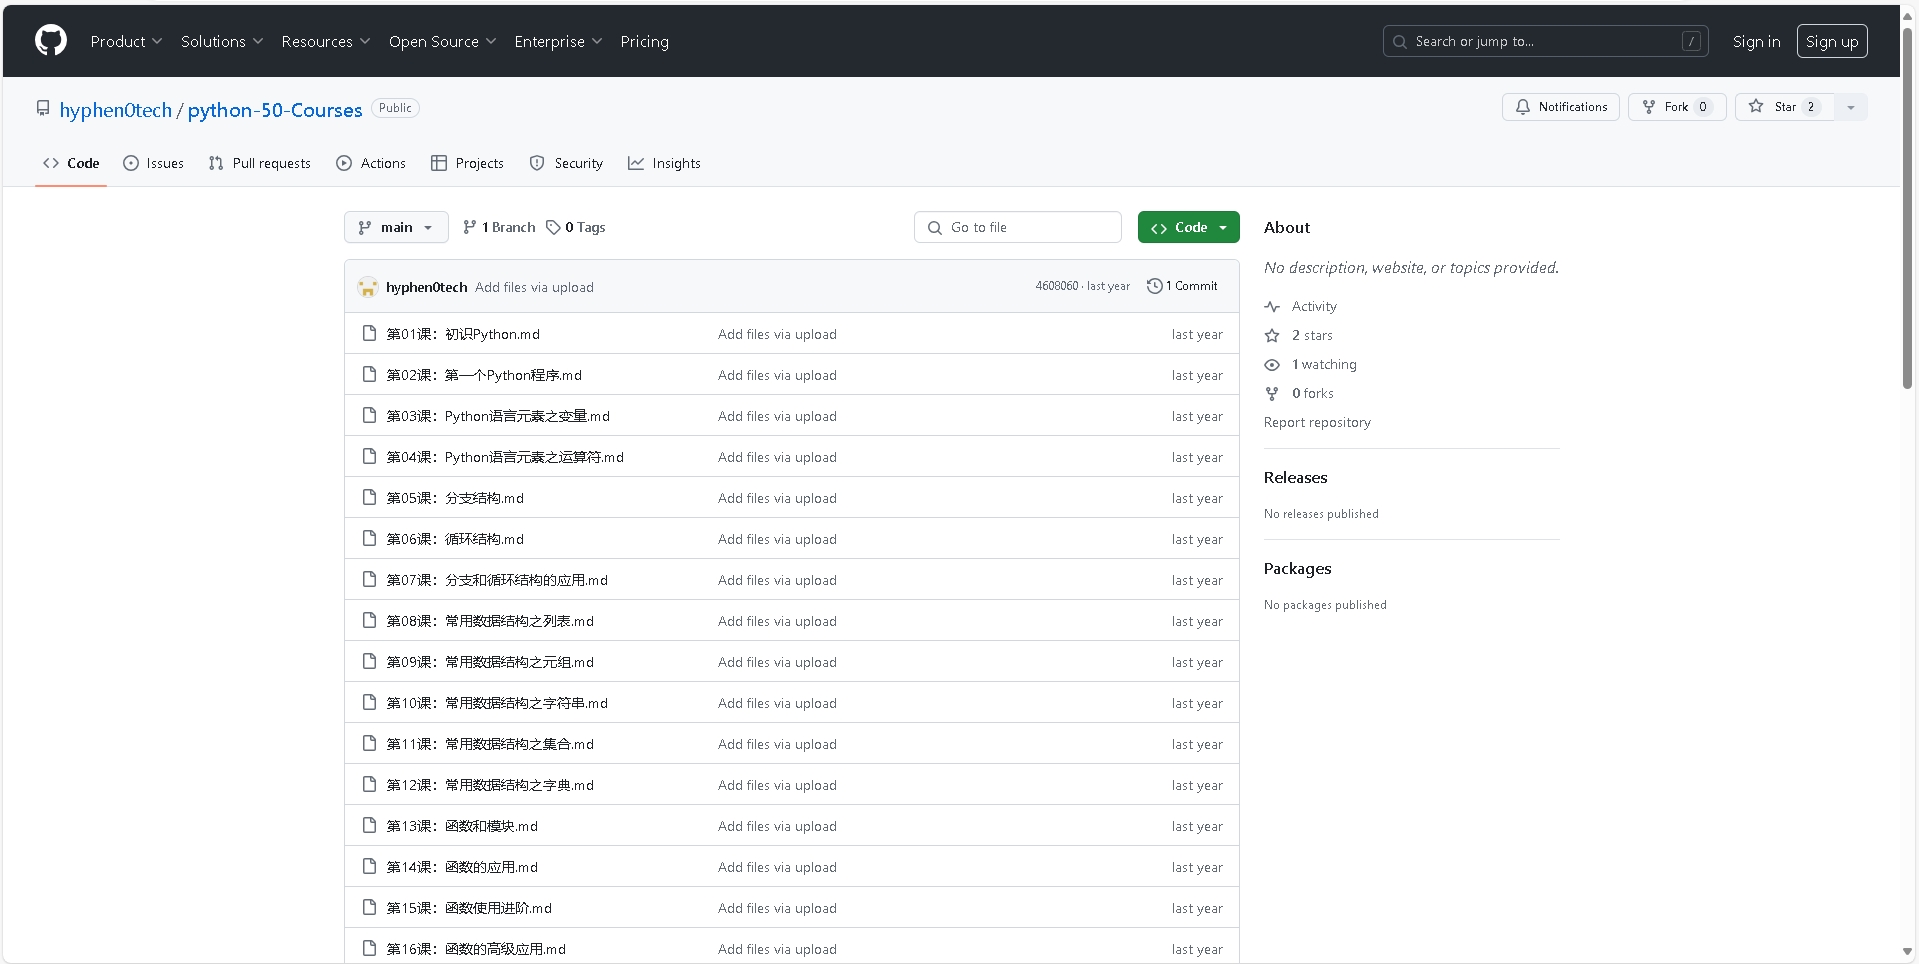Screen dimensions: 1919x964
Task: Click file icon for 第14课：函数的应用.md
Action: tap(369, 866)
